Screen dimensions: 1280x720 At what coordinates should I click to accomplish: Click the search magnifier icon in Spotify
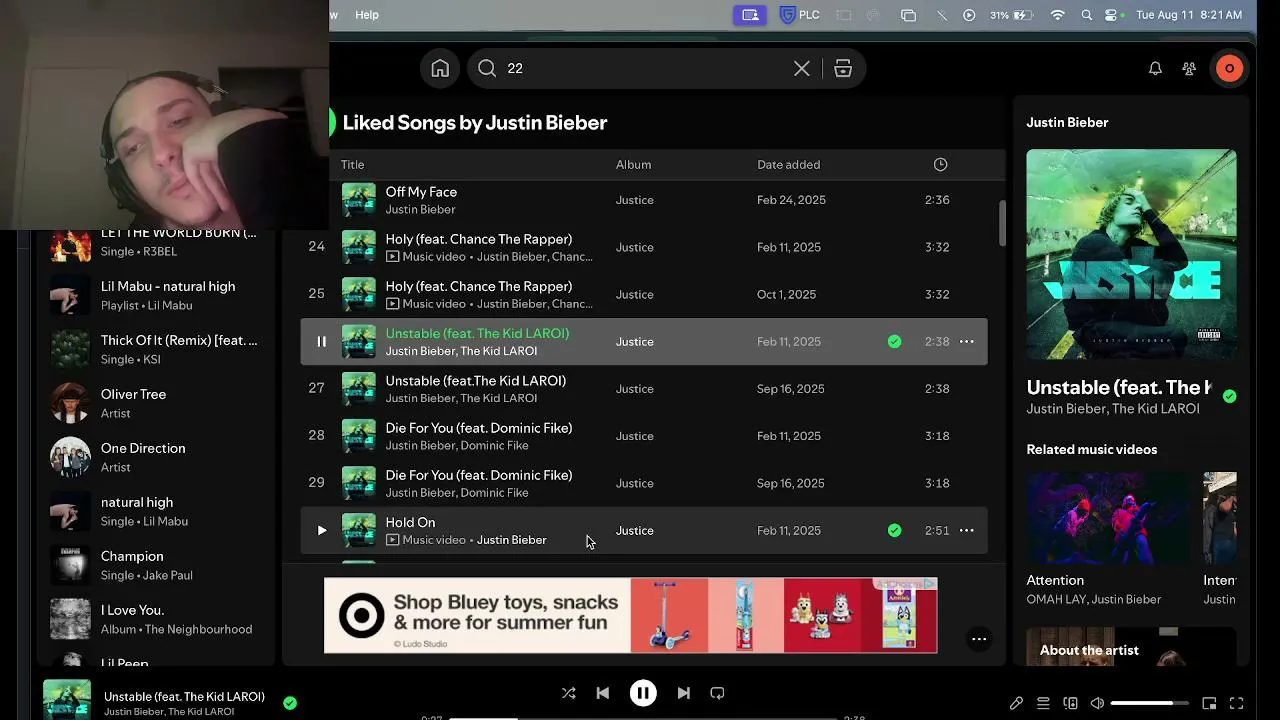(487, 68)
